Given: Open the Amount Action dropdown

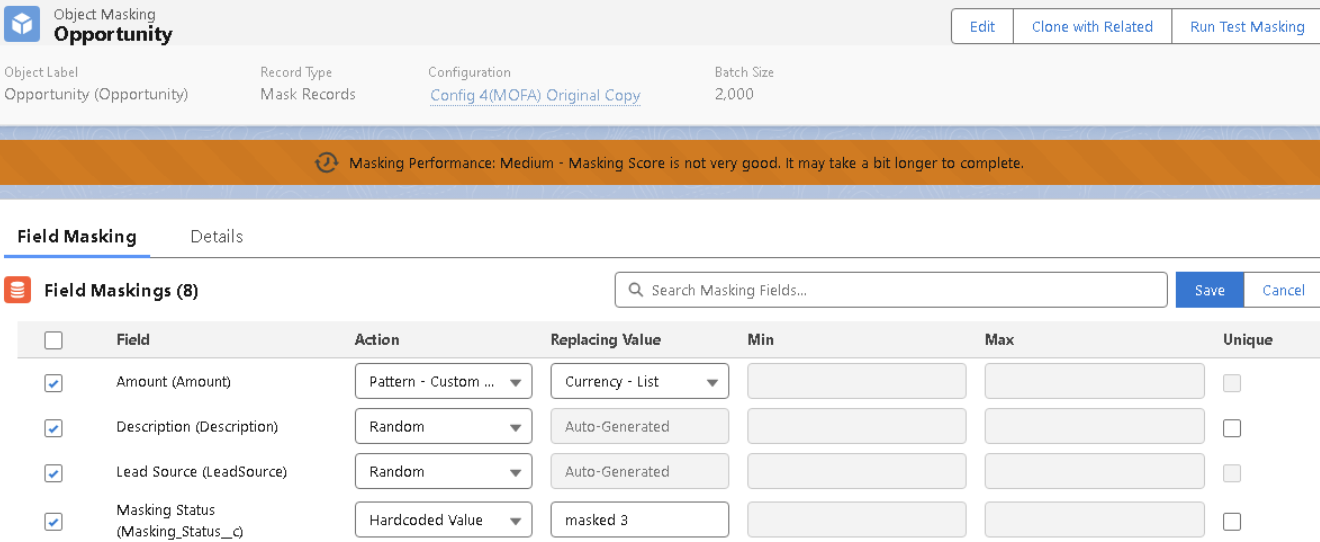Looking at the screenshot, I should point(442,382).
